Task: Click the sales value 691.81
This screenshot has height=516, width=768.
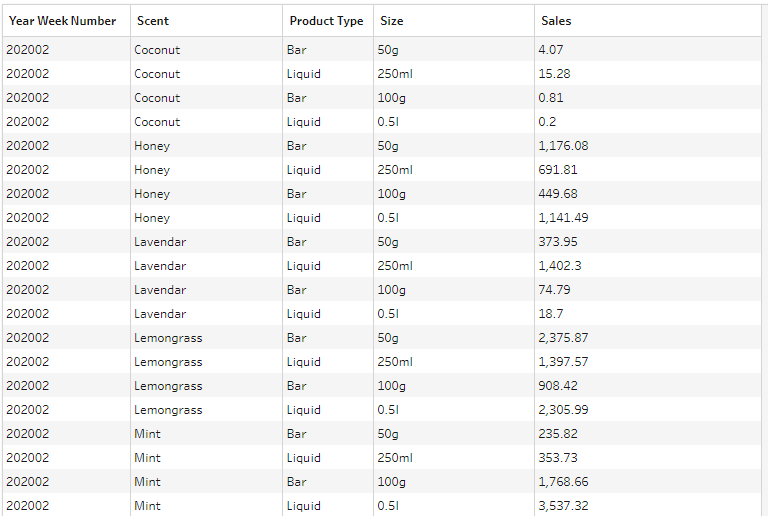Action: (x=557, y=170)
